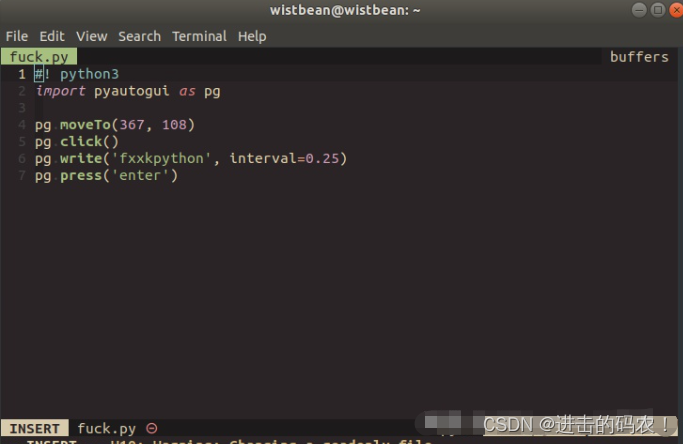Viewport: 683px width, 444px height.
Task: Open the Search menu
Action: (x=139, y=36)
